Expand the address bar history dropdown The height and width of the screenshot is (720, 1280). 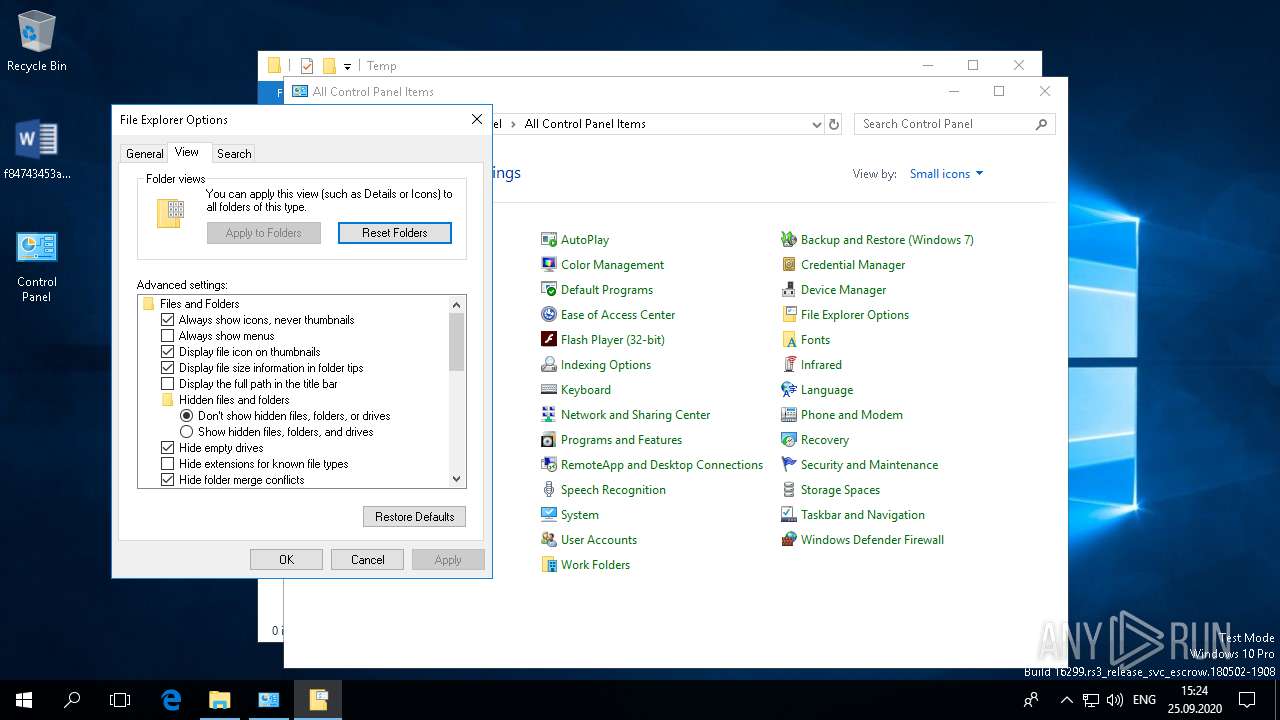click(817, 124)
